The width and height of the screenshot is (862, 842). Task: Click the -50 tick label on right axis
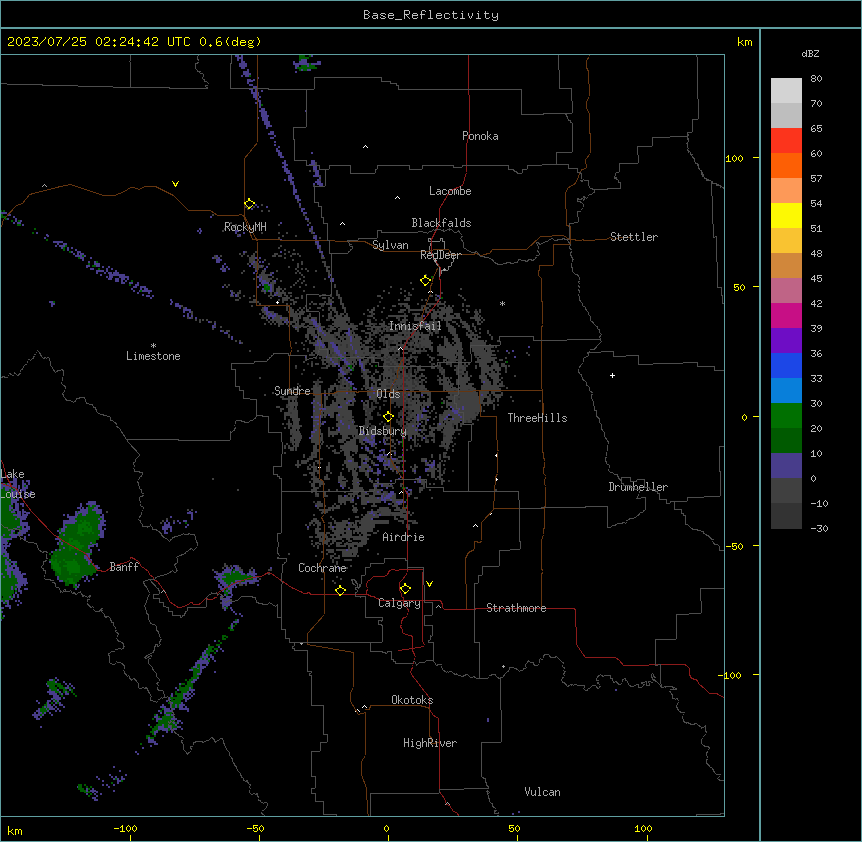(x=734, y=546)
